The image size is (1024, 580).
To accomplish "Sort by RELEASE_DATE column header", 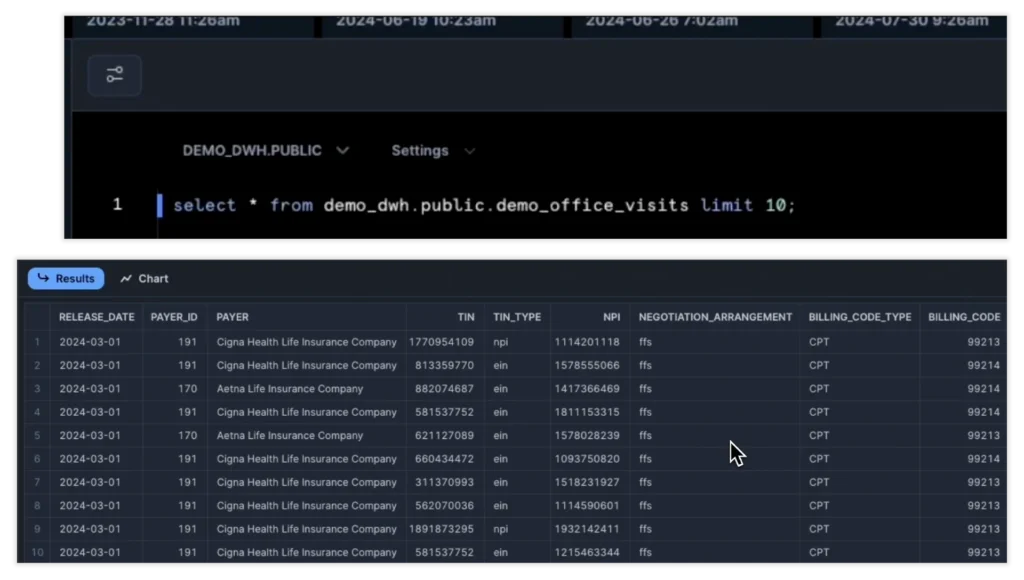I will (96, 317).
